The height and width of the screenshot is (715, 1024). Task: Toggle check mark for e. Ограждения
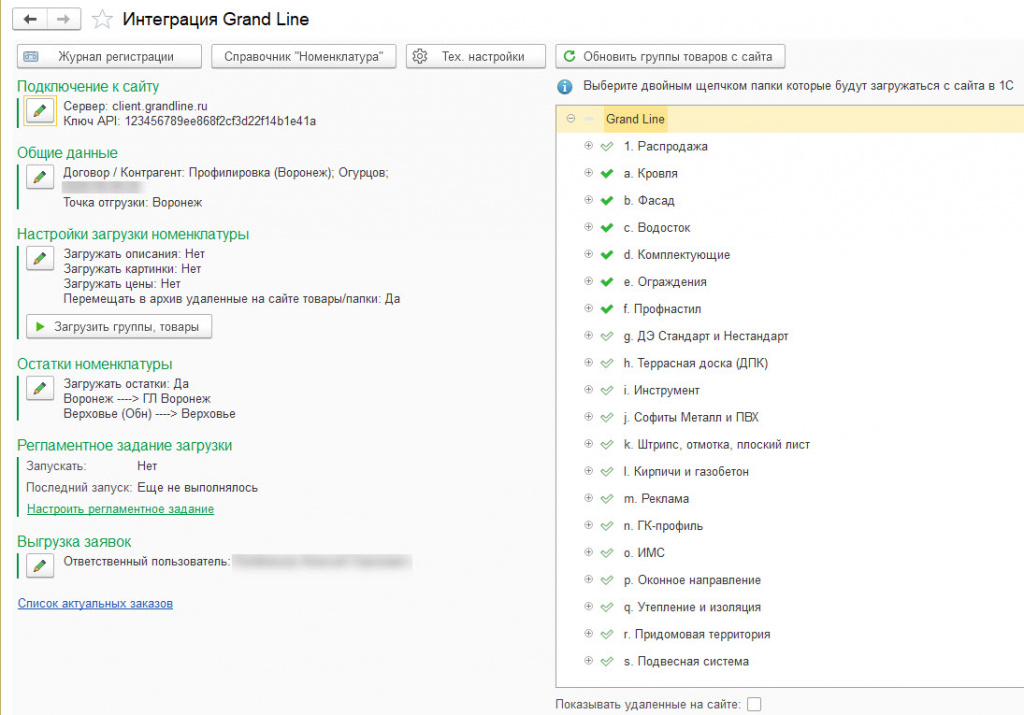(607, 282)
